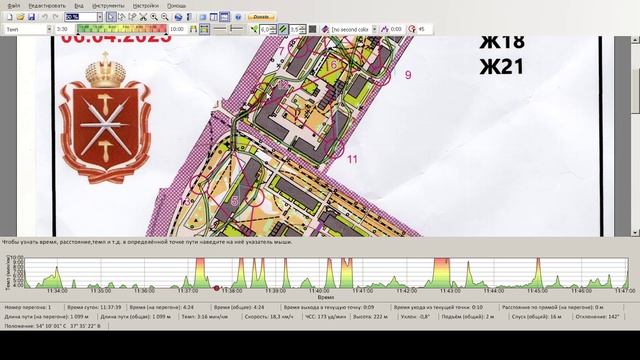Expand the [no second color] dropdown

tap(374, 29)
